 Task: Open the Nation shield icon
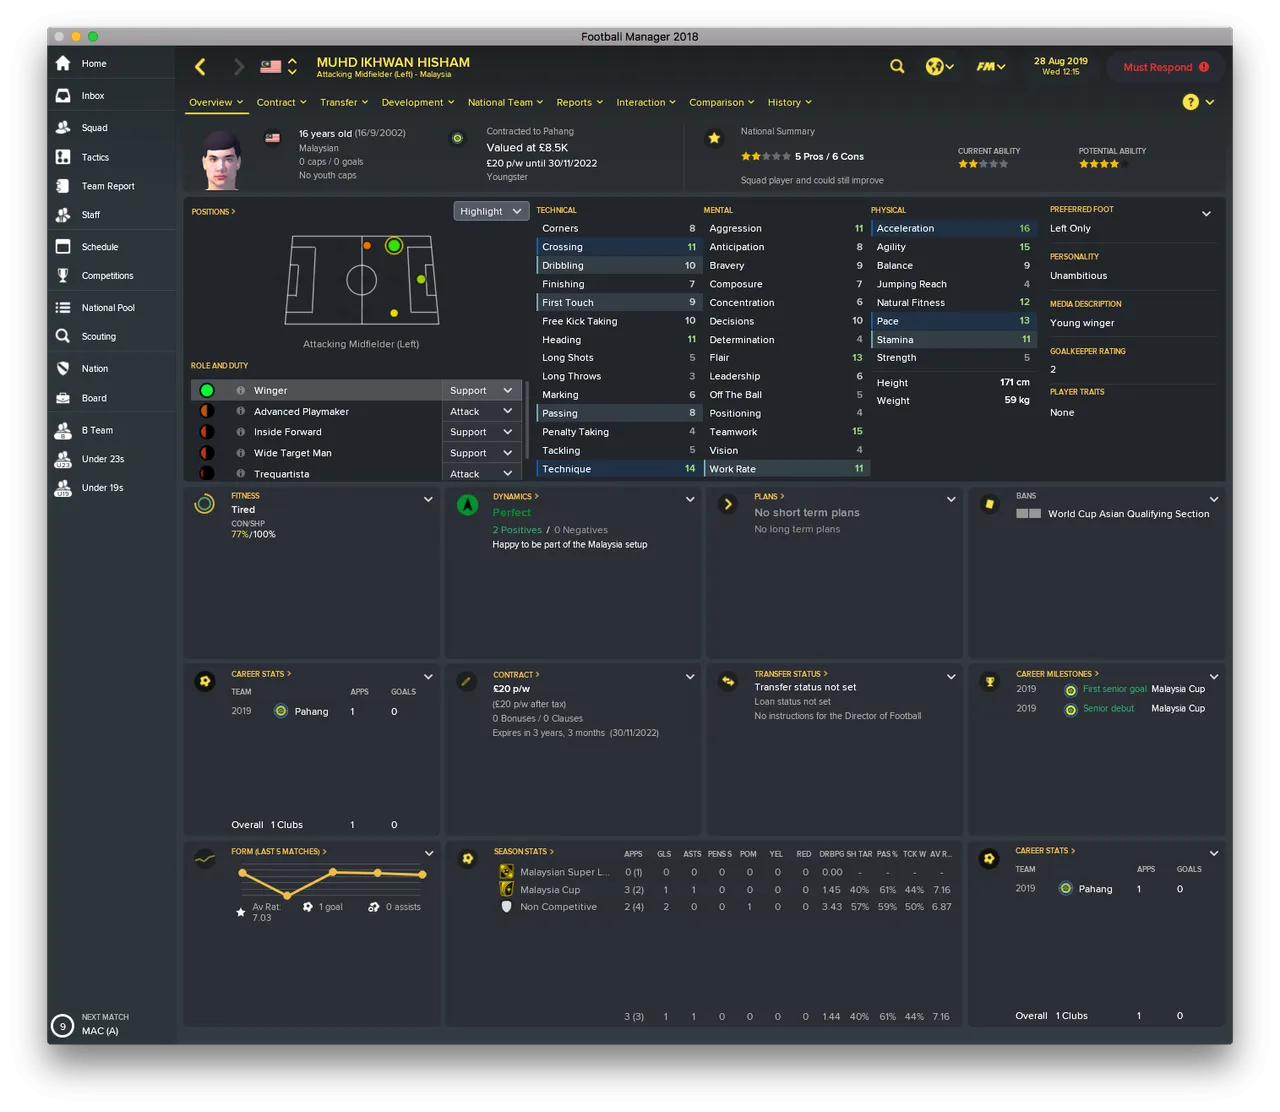pyautogui.click(x=63, y=368)
